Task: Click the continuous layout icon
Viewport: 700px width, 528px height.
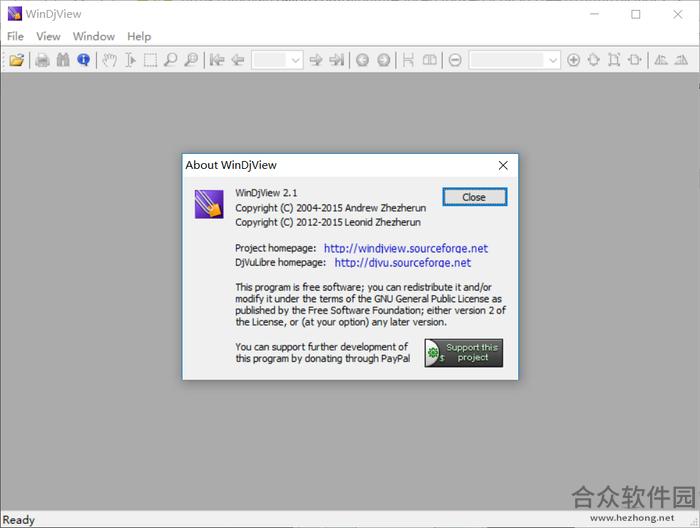Action: click(408, 60)
